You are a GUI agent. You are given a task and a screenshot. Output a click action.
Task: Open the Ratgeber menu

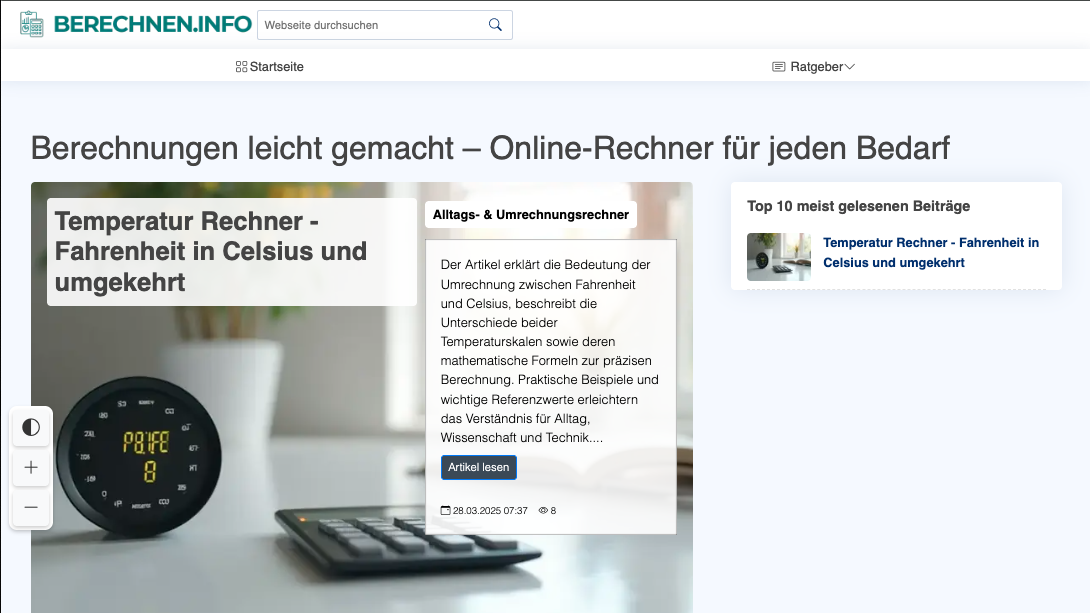pos(816,67)
